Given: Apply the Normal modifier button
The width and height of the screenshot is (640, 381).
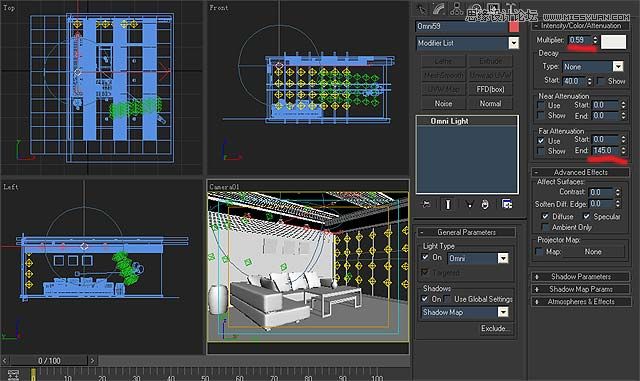Looking at the screenshot, I should tap(490, 104).
